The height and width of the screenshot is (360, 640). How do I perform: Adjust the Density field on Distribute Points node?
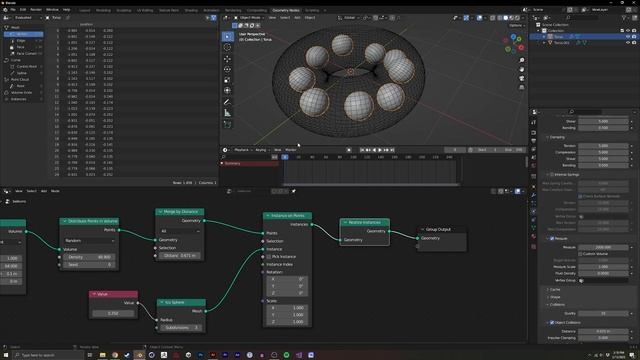89,257
